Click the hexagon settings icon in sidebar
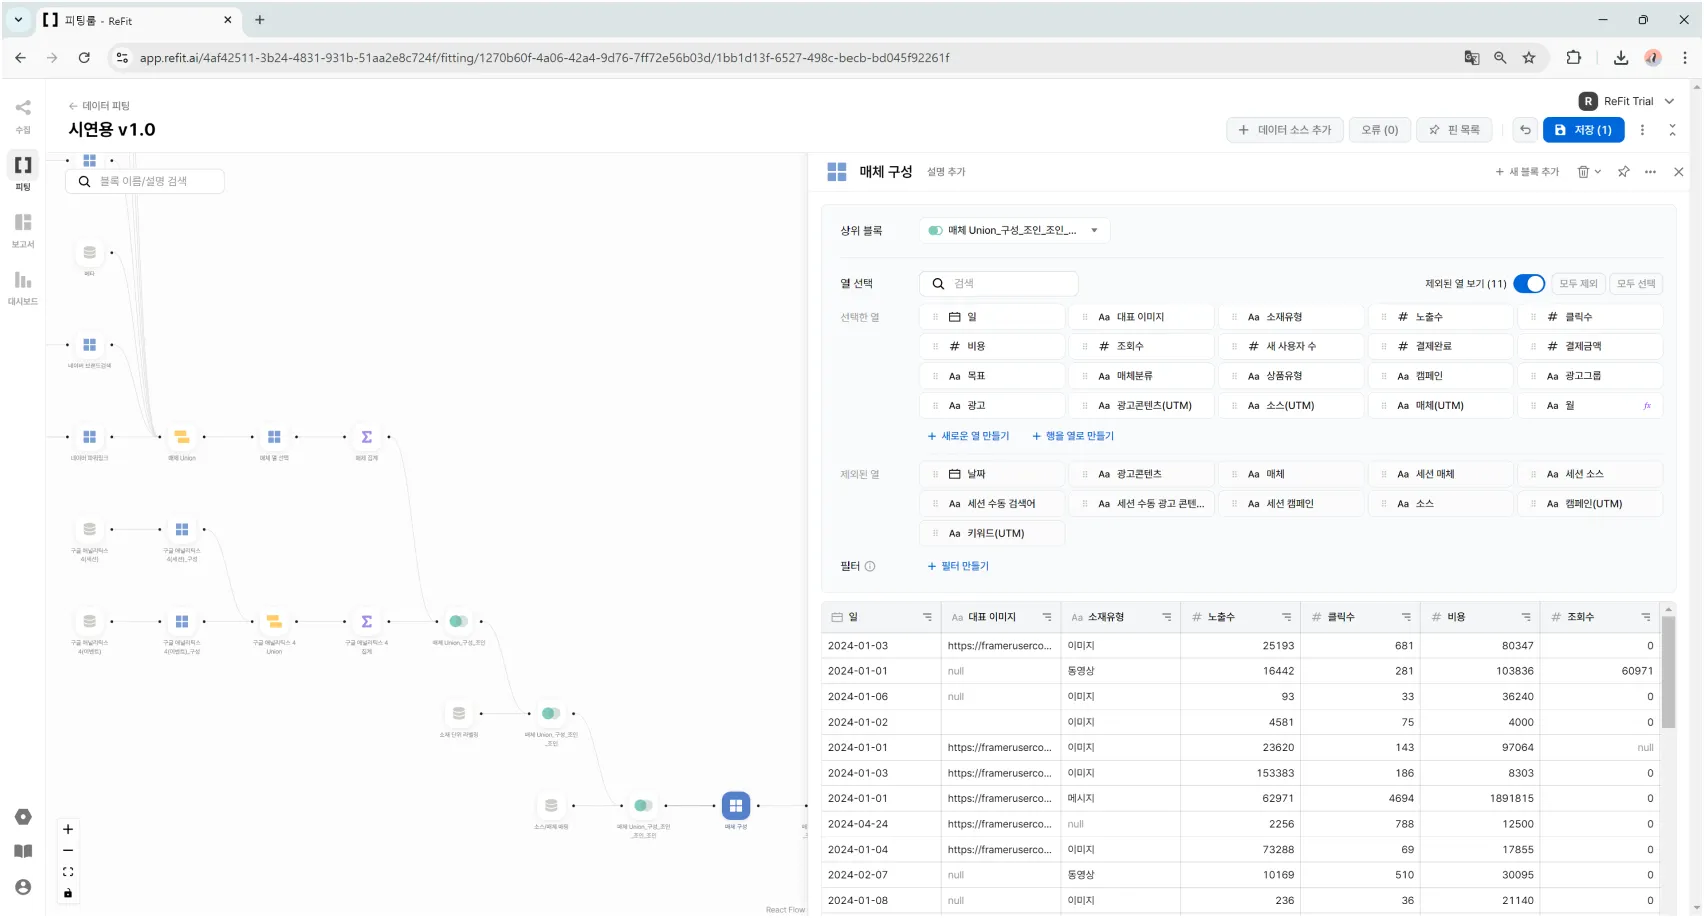This screenshot has width=1704, height=918. pyautogui.click(x=23, y=817)
